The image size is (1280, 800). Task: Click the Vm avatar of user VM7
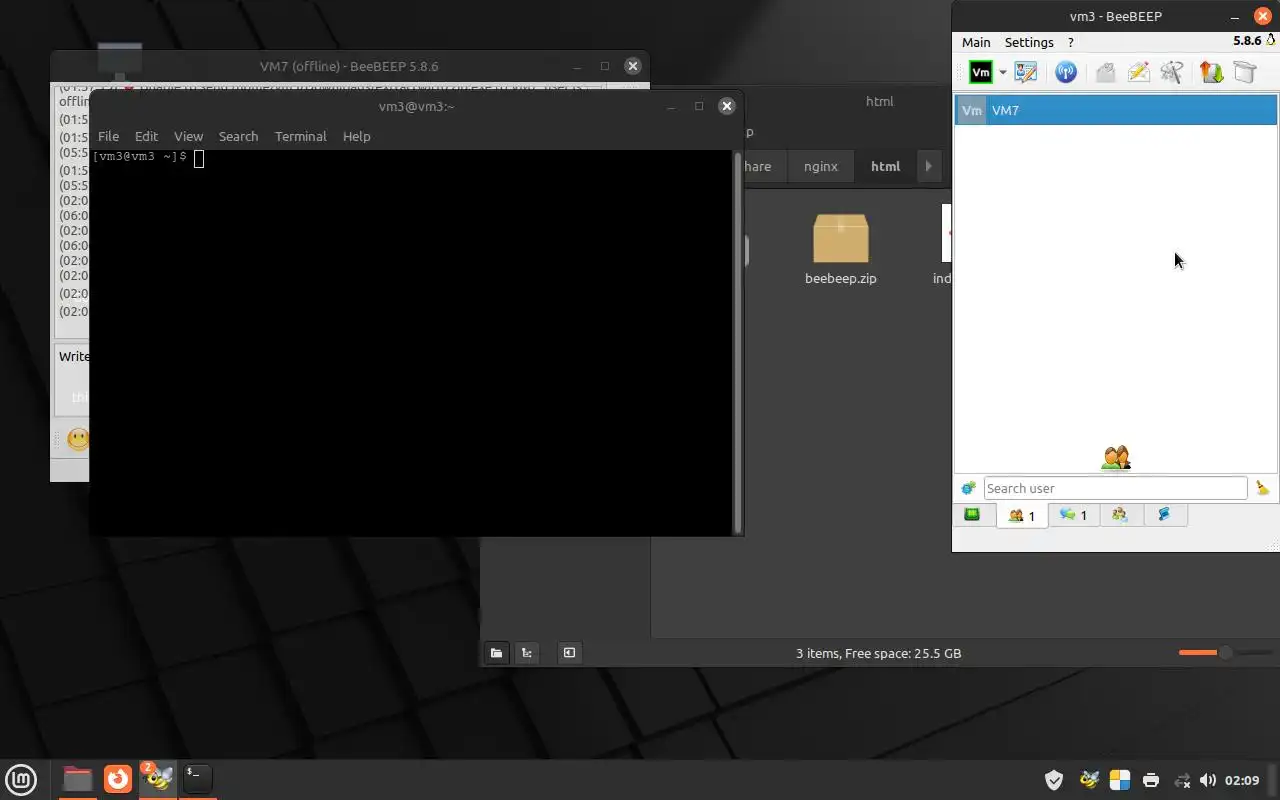(x=971, y=110)
